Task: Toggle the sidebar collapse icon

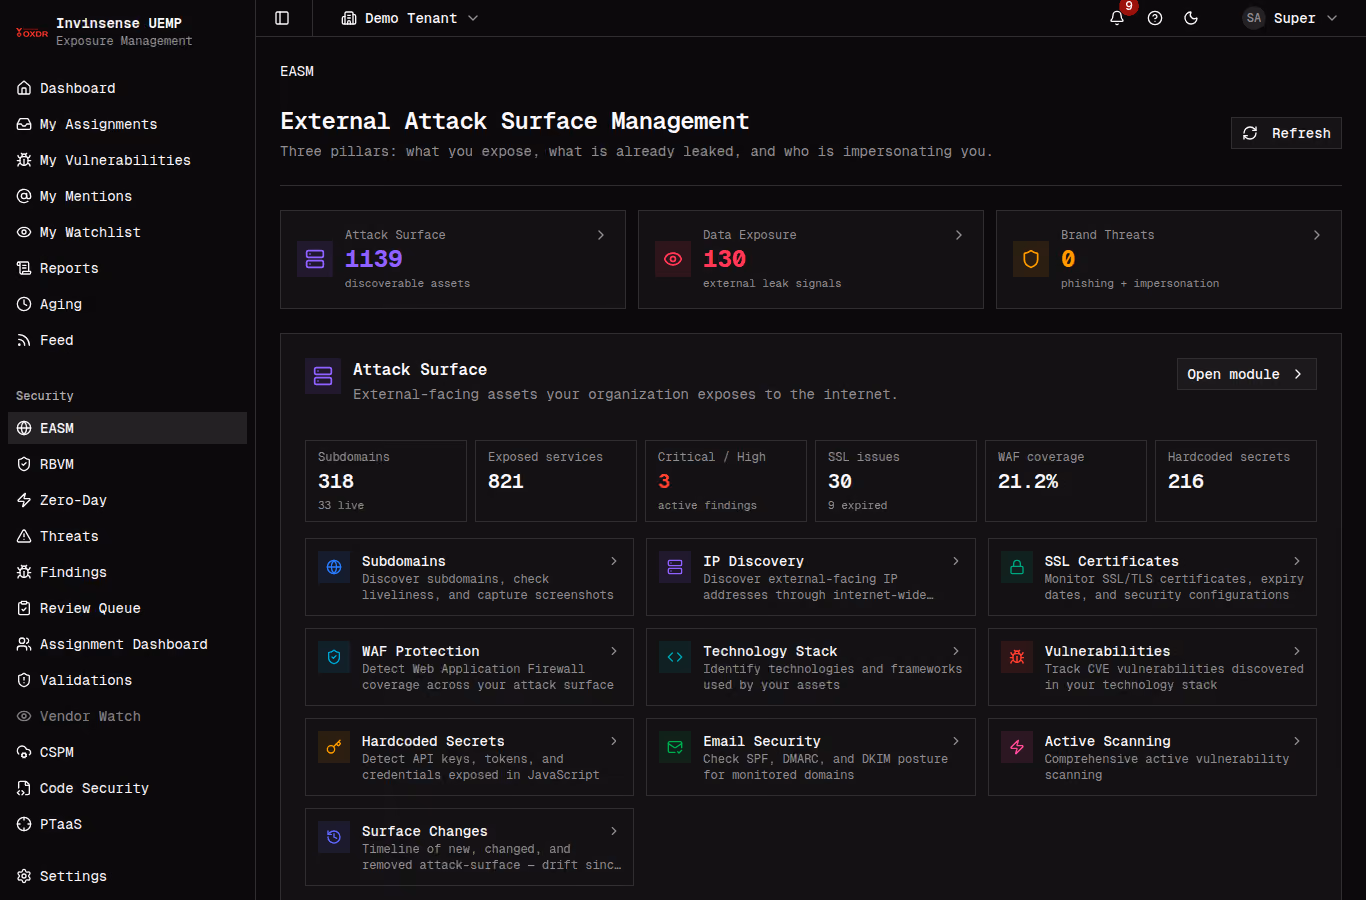Action: click(282, 18)
